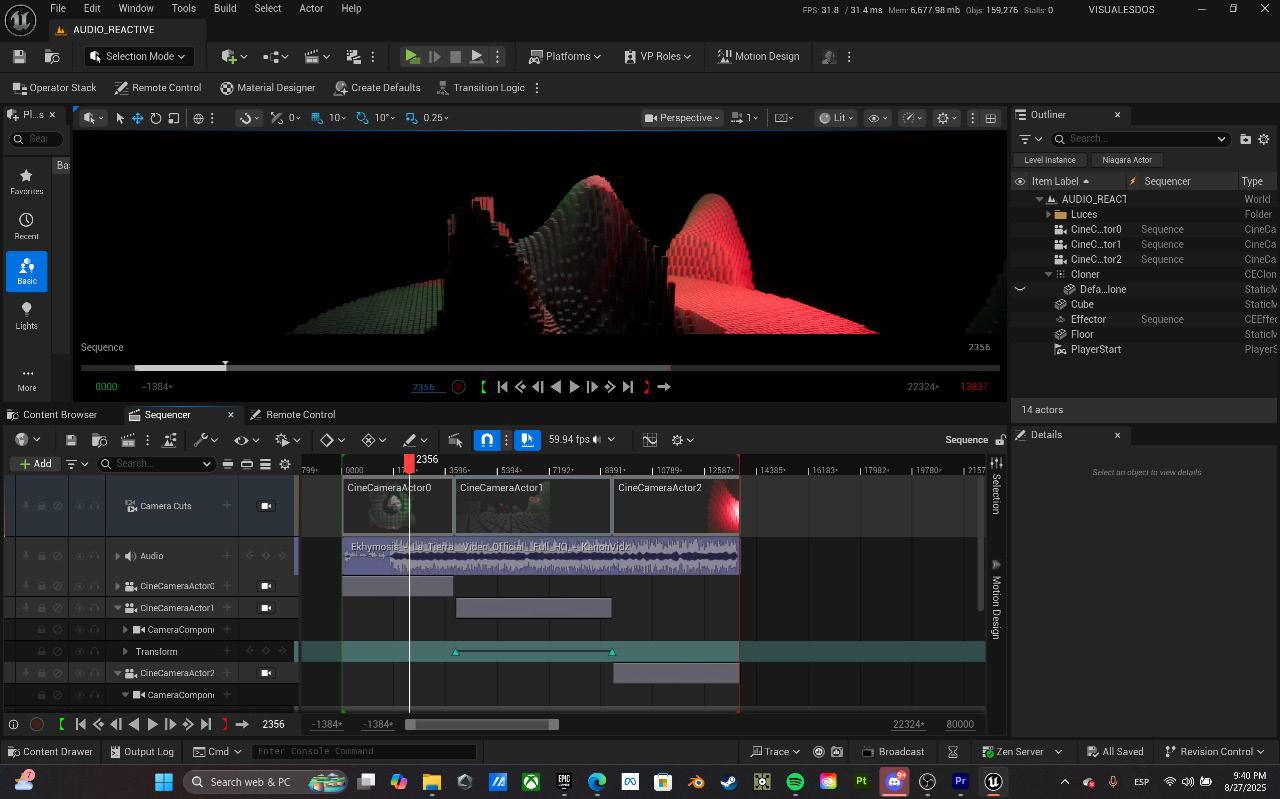Image resolution: width=1280 pixels, height=799 pixels.
Task: Click the Sequencer horizontal range scrollbar
Action: tap(481, 725)
